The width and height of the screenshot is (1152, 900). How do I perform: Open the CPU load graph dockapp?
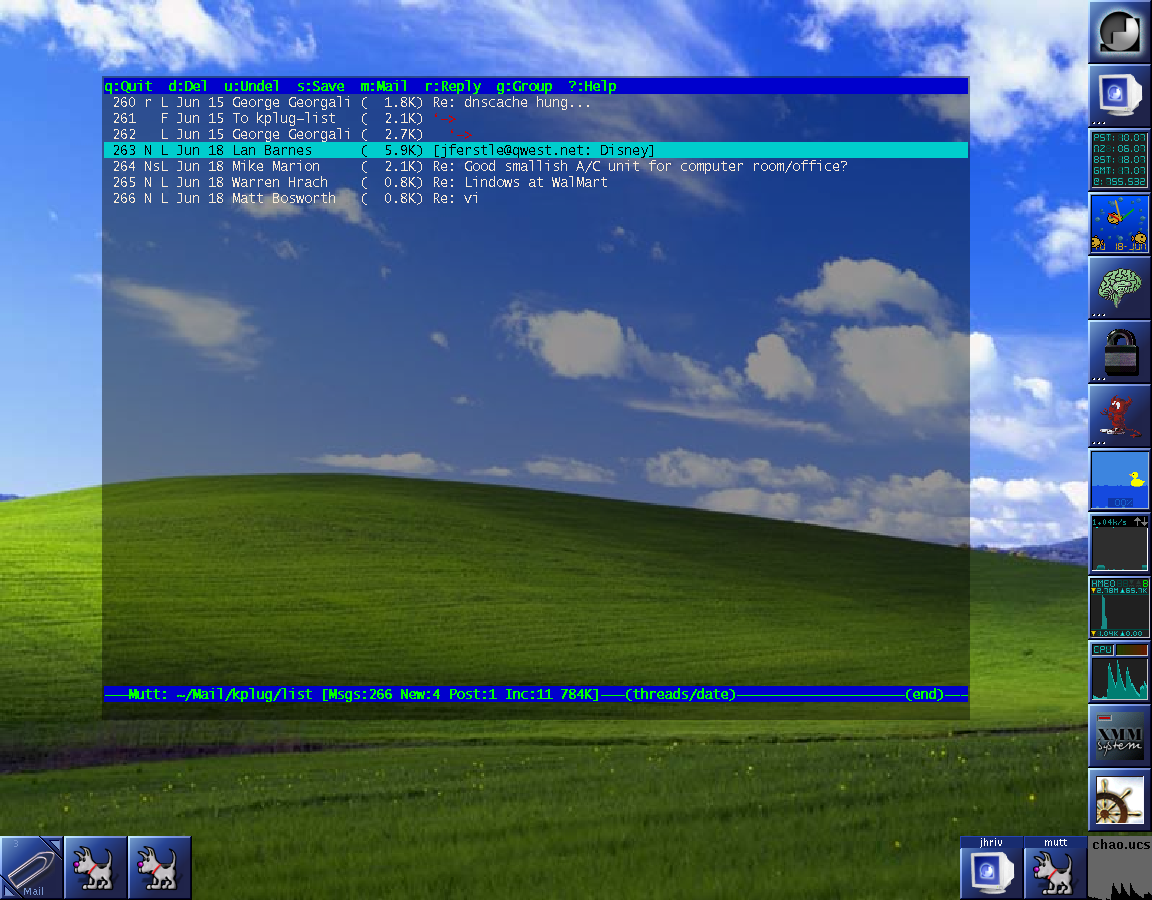pos(1120,672)
